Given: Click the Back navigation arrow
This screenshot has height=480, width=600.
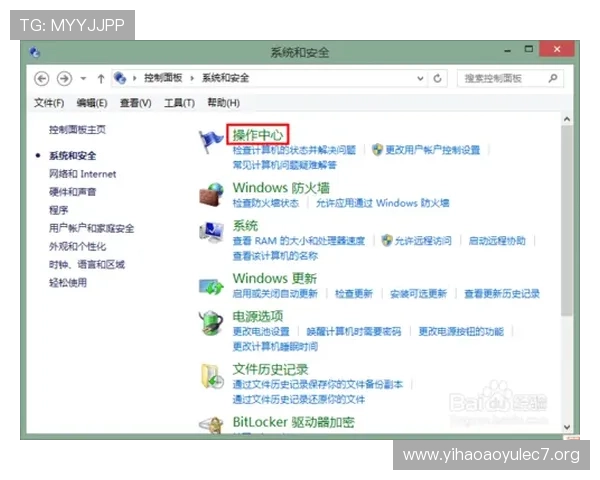Looking at the screenshot, I should tap(41, 79).
